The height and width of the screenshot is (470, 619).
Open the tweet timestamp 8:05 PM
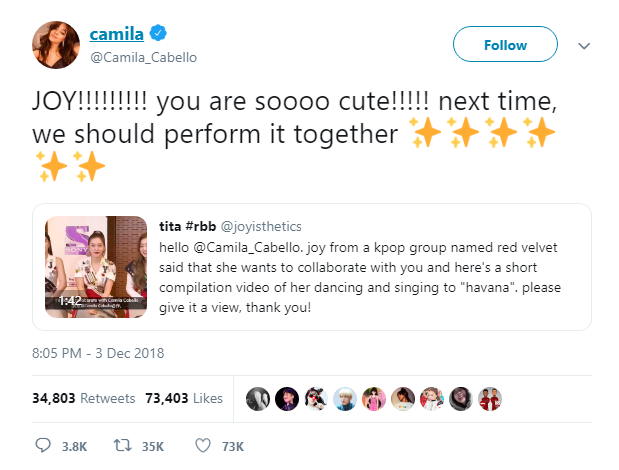98,352
